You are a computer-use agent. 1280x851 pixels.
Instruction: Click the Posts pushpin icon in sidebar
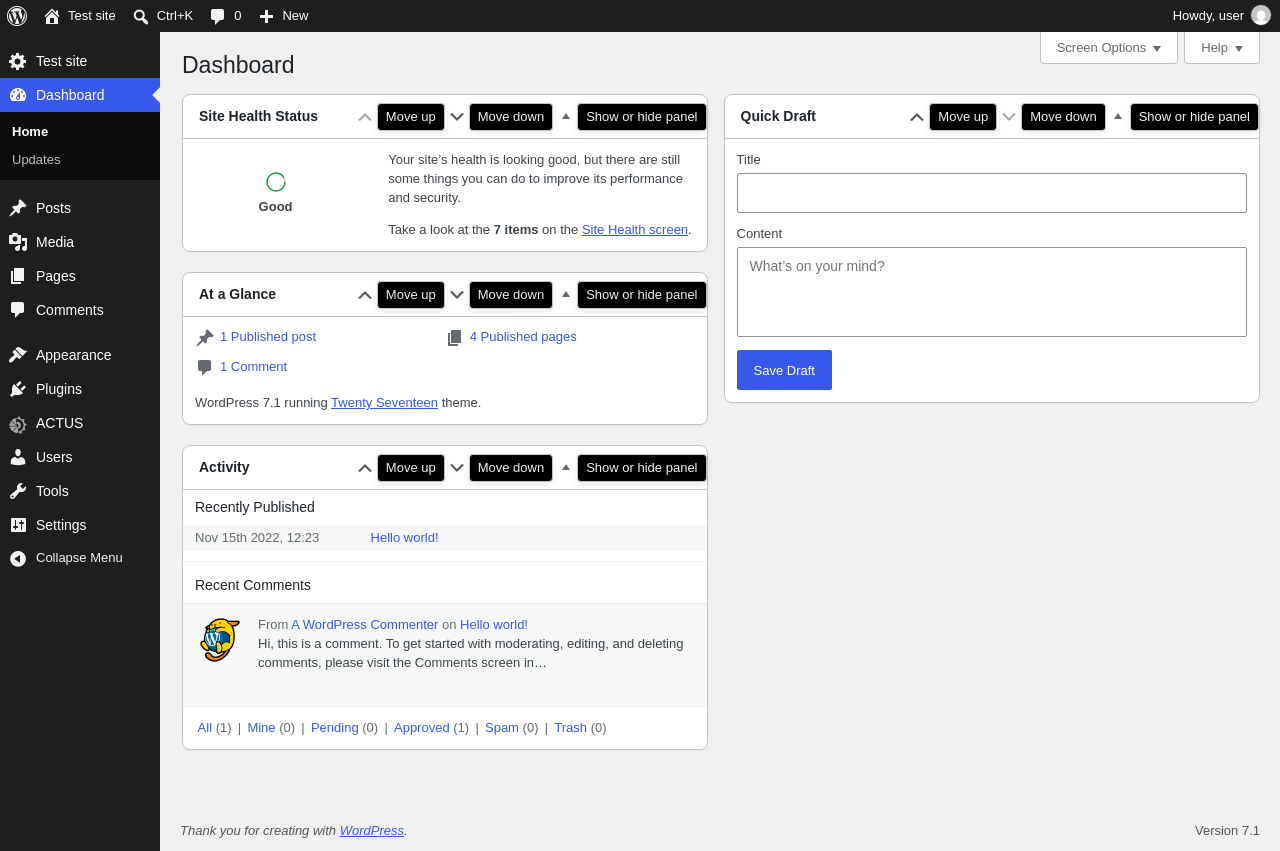18,208
